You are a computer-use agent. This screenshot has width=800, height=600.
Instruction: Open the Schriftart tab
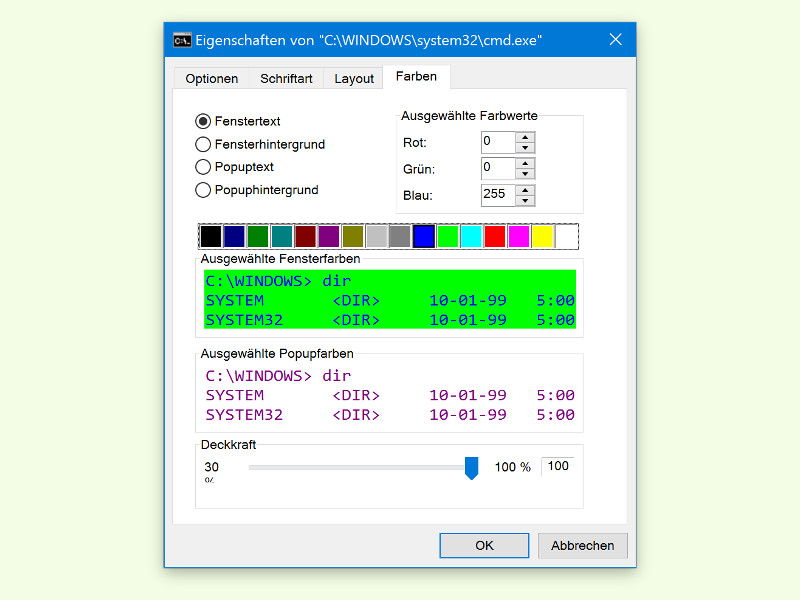[286, 79]
